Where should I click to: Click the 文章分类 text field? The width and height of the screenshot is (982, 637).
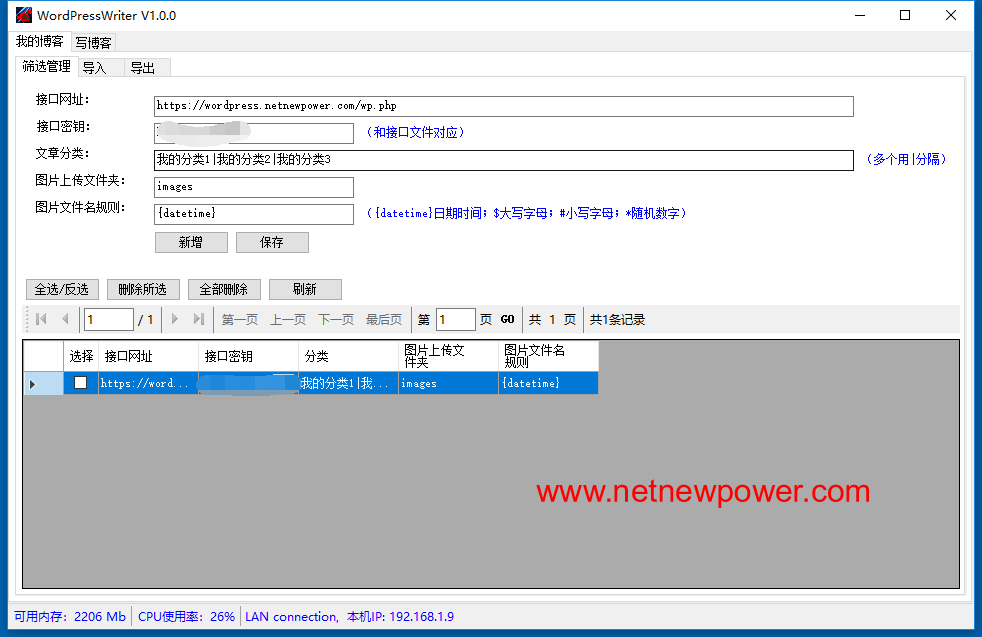coord(503,160)
